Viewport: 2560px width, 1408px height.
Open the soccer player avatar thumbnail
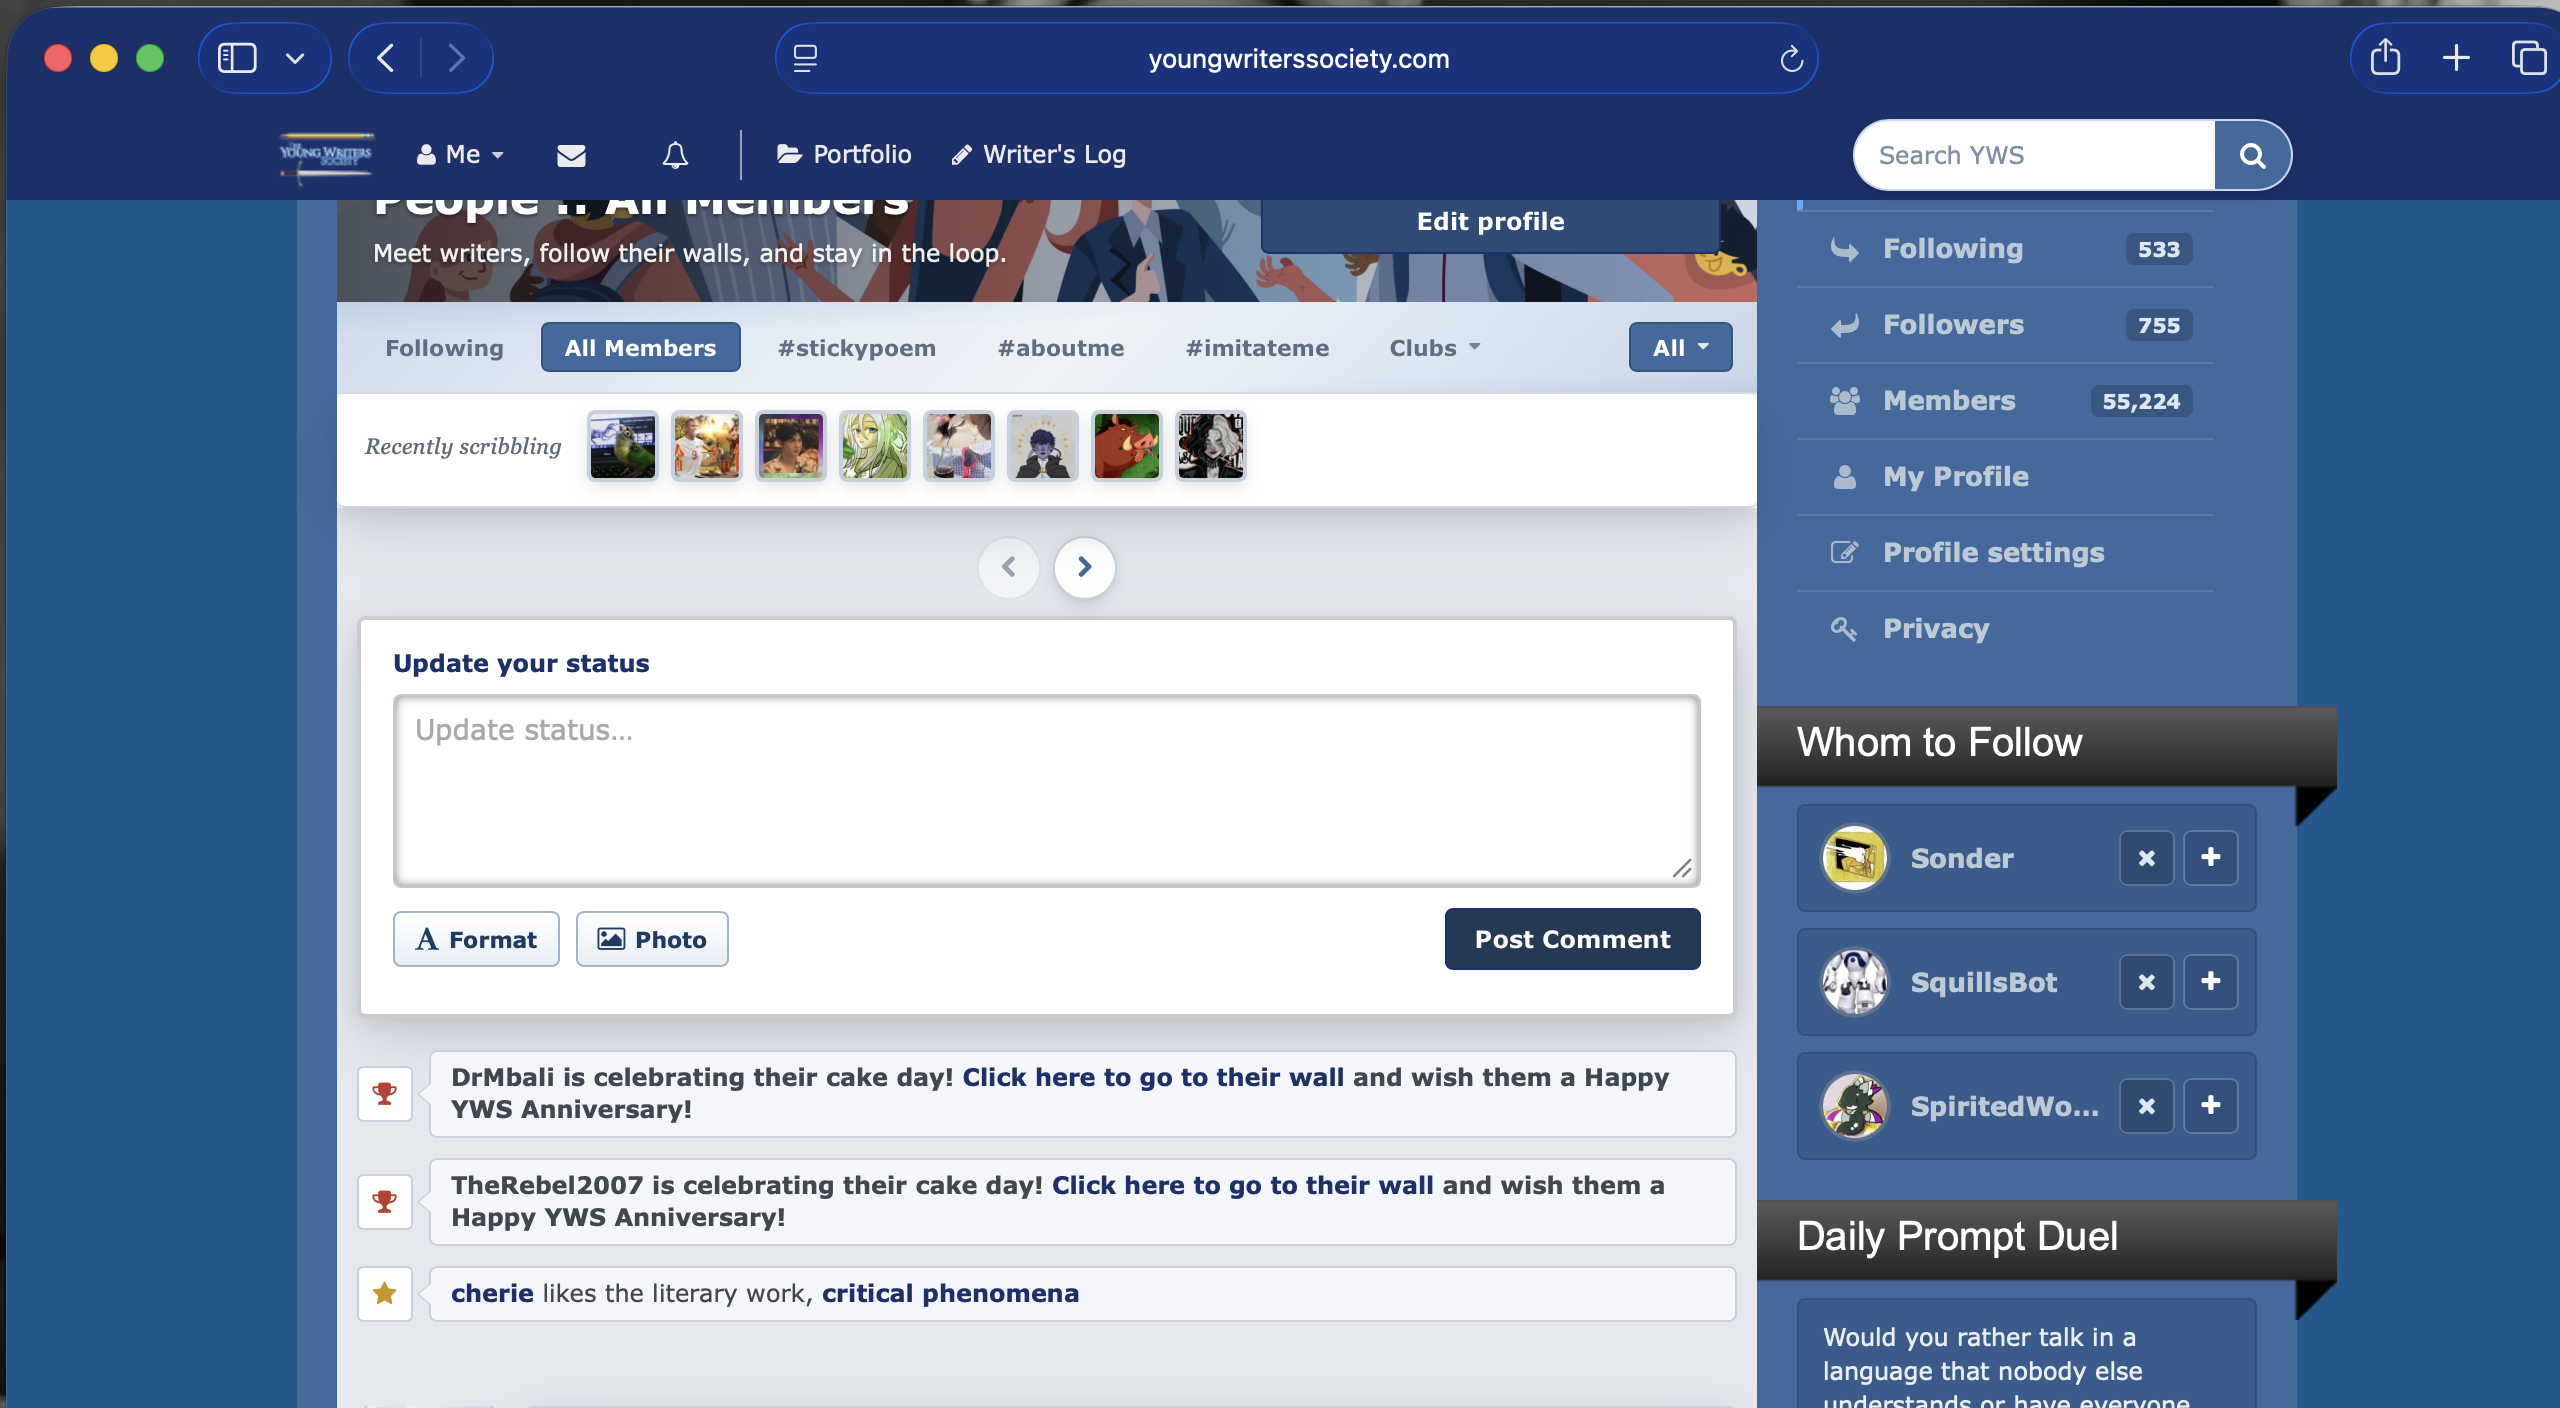click(x=706, y=446)
